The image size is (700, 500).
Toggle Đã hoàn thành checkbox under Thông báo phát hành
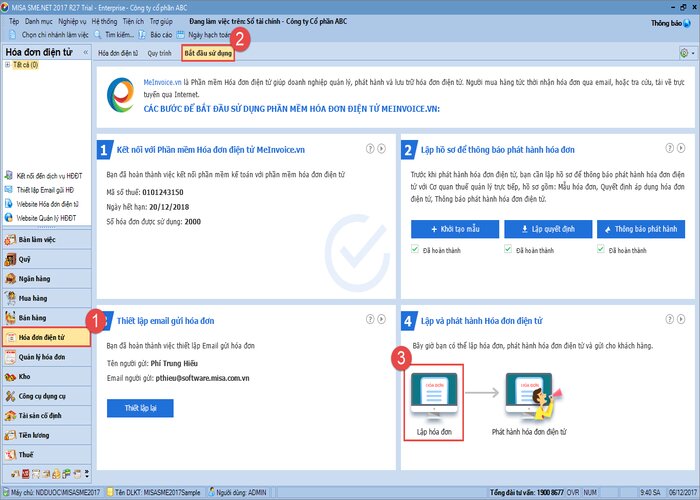coord(601,249)
